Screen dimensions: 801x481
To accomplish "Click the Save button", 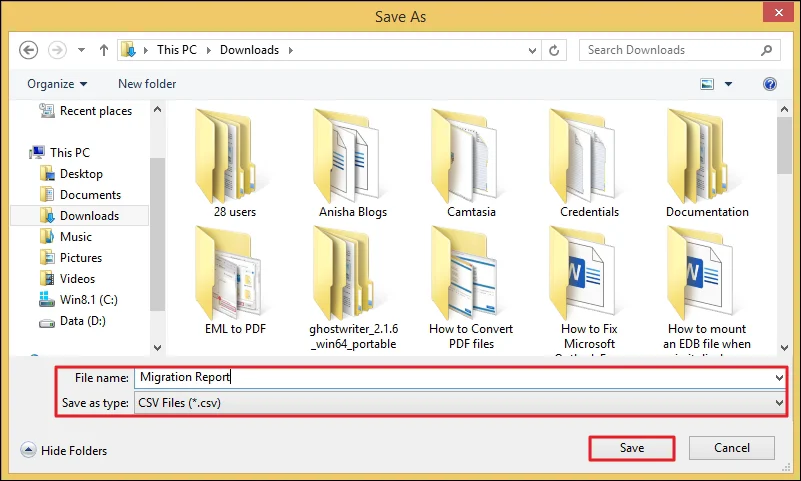I will click(x=631, y=448).
